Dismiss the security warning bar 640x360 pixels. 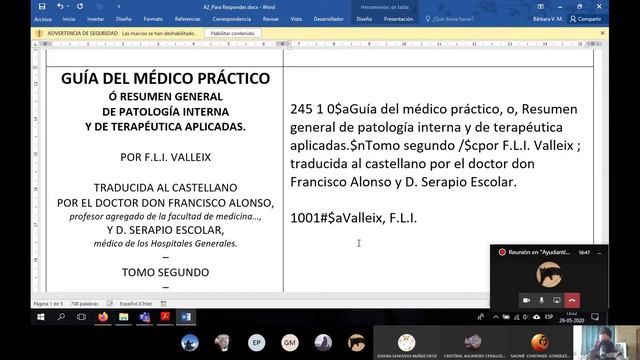[602, 33]
